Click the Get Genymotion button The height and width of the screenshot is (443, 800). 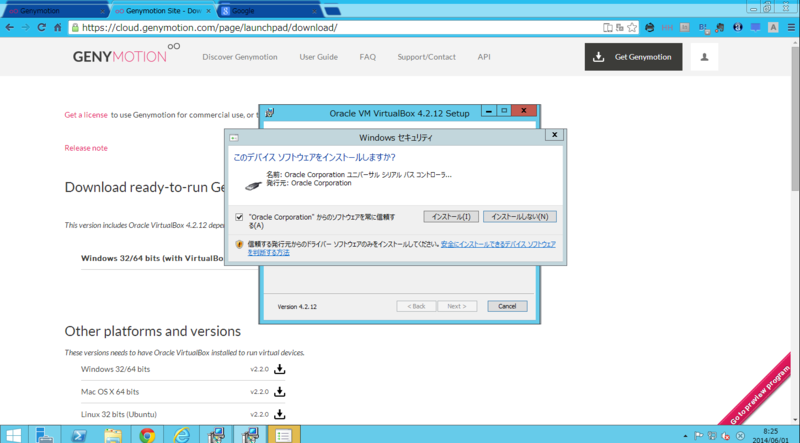(x=633, y=57)
